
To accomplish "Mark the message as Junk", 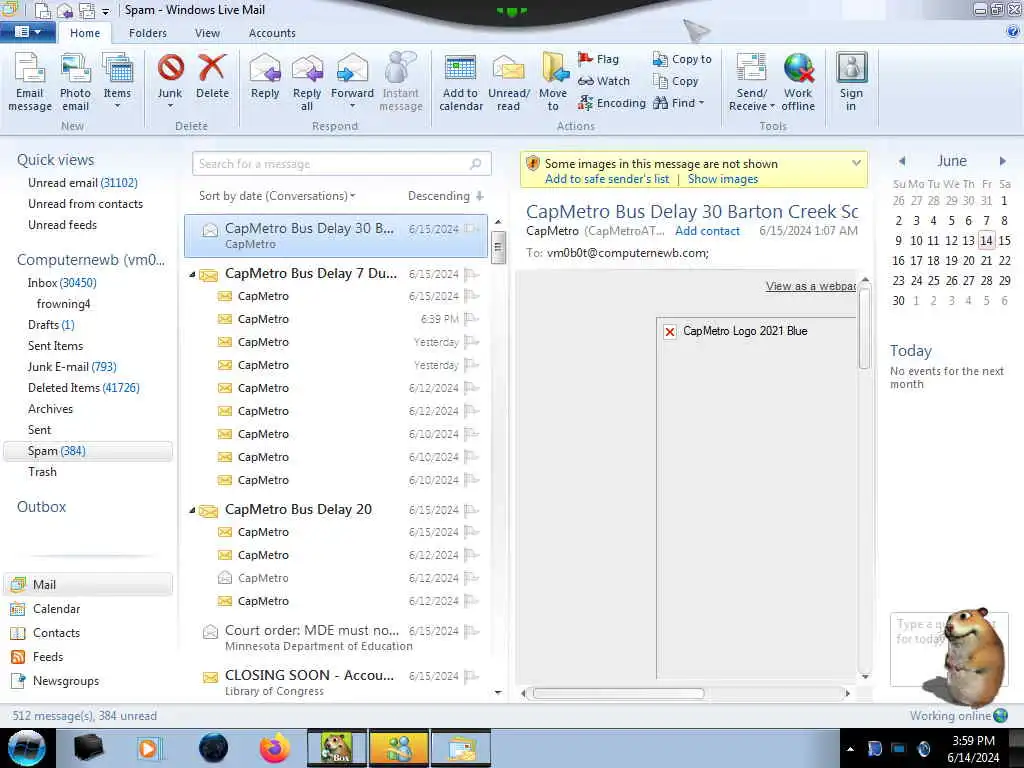I will 170,82.
